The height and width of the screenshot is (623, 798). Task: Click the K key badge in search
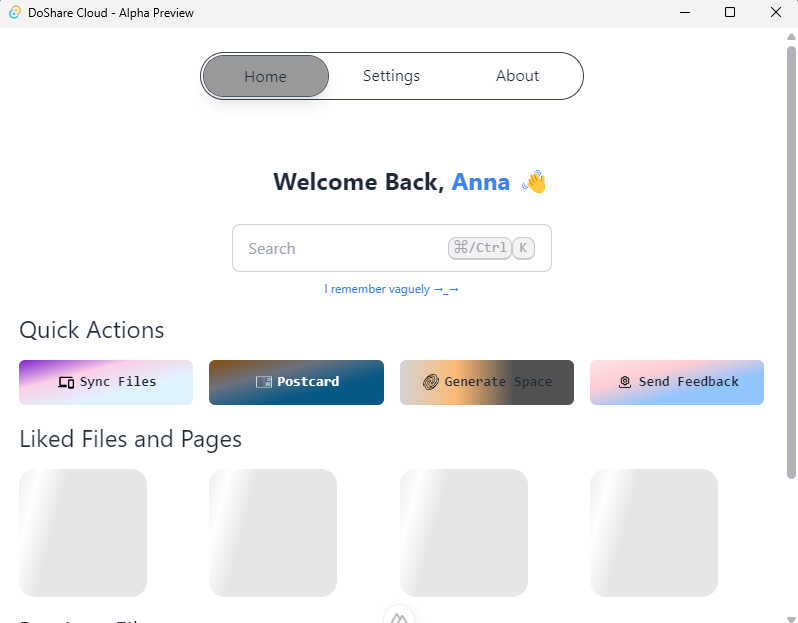tap(523, 248)
